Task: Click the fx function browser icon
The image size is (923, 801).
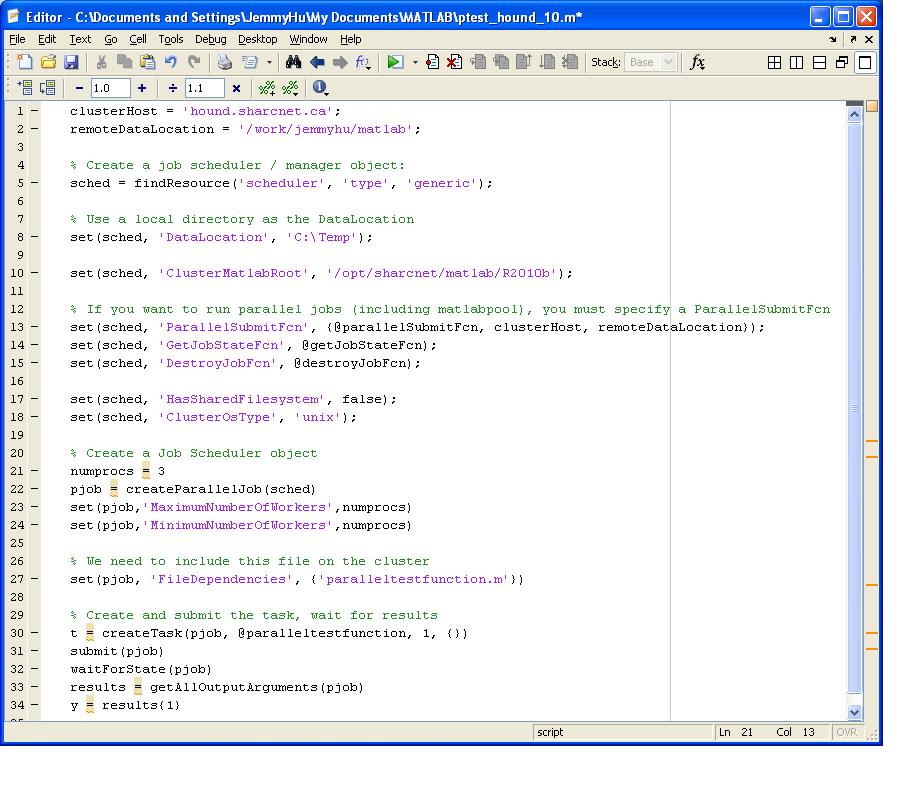Action: coord(697,62)
